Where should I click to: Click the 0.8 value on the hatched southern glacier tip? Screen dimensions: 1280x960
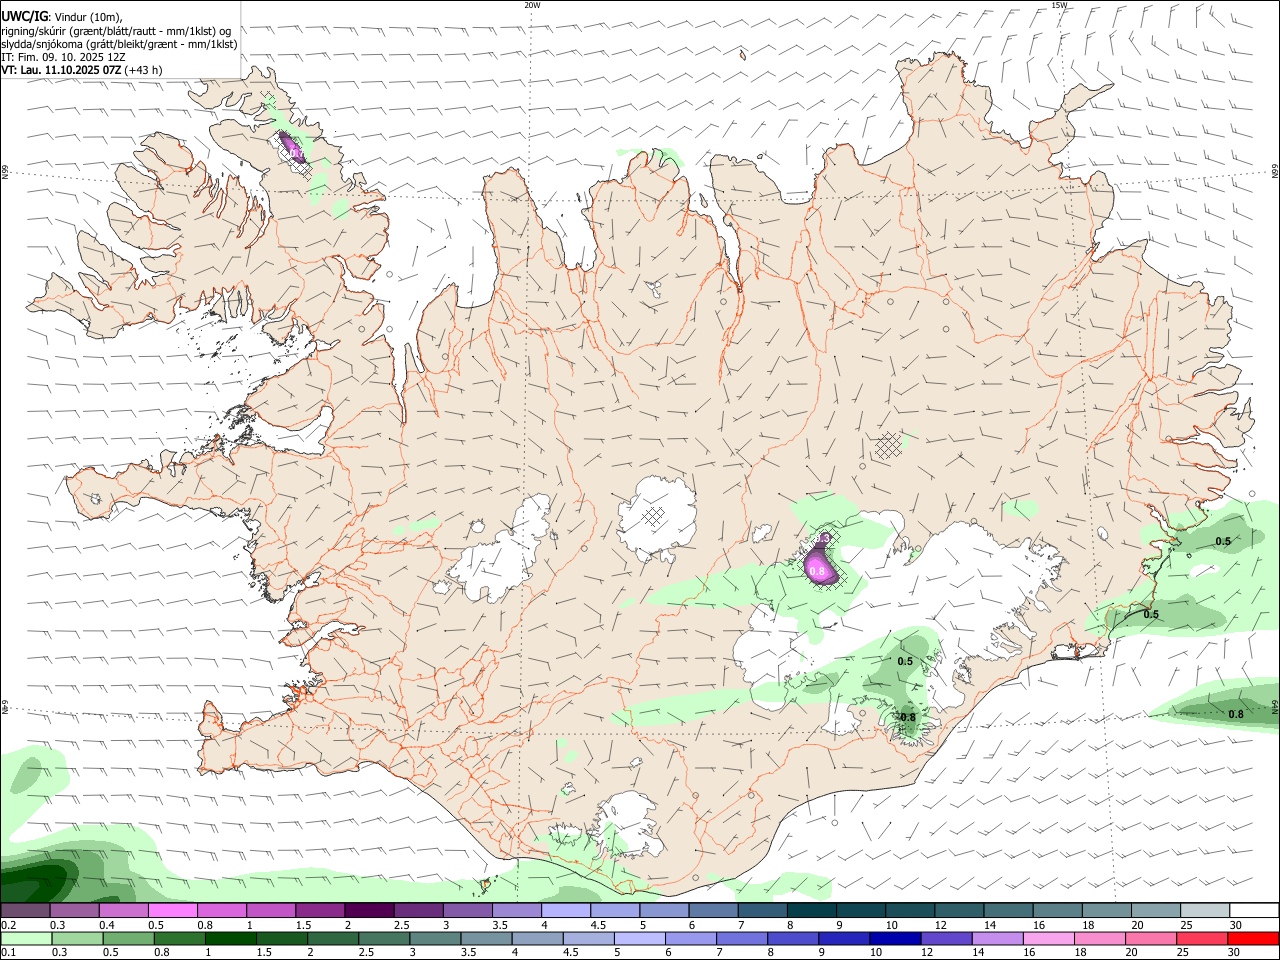[908, 717]
